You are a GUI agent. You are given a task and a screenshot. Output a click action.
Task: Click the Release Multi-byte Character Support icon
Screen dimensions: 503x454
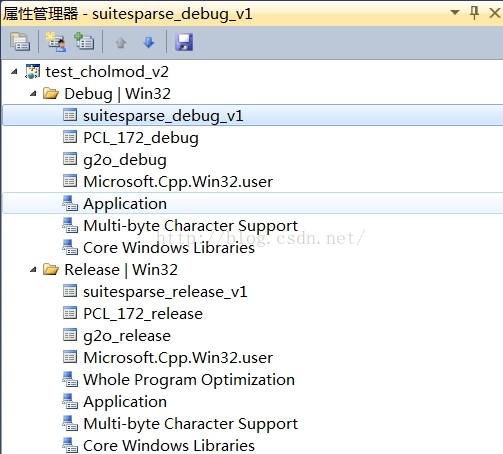pos(70,423)
